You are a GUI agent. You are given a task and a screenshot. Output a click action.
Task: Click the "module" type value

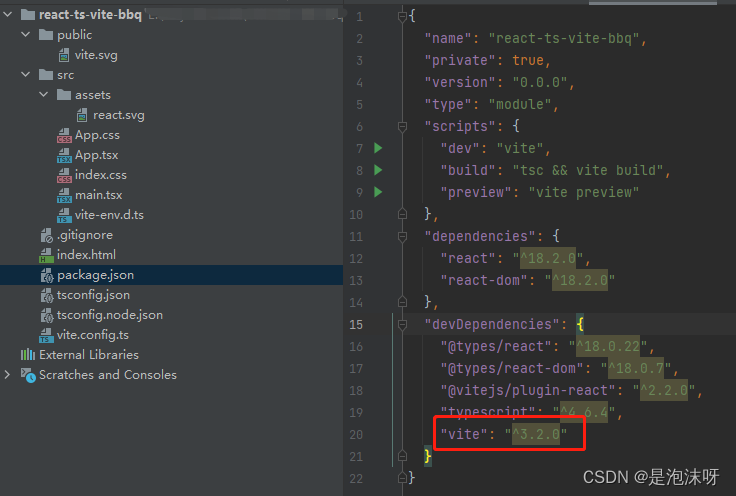[x=520, y=104]
